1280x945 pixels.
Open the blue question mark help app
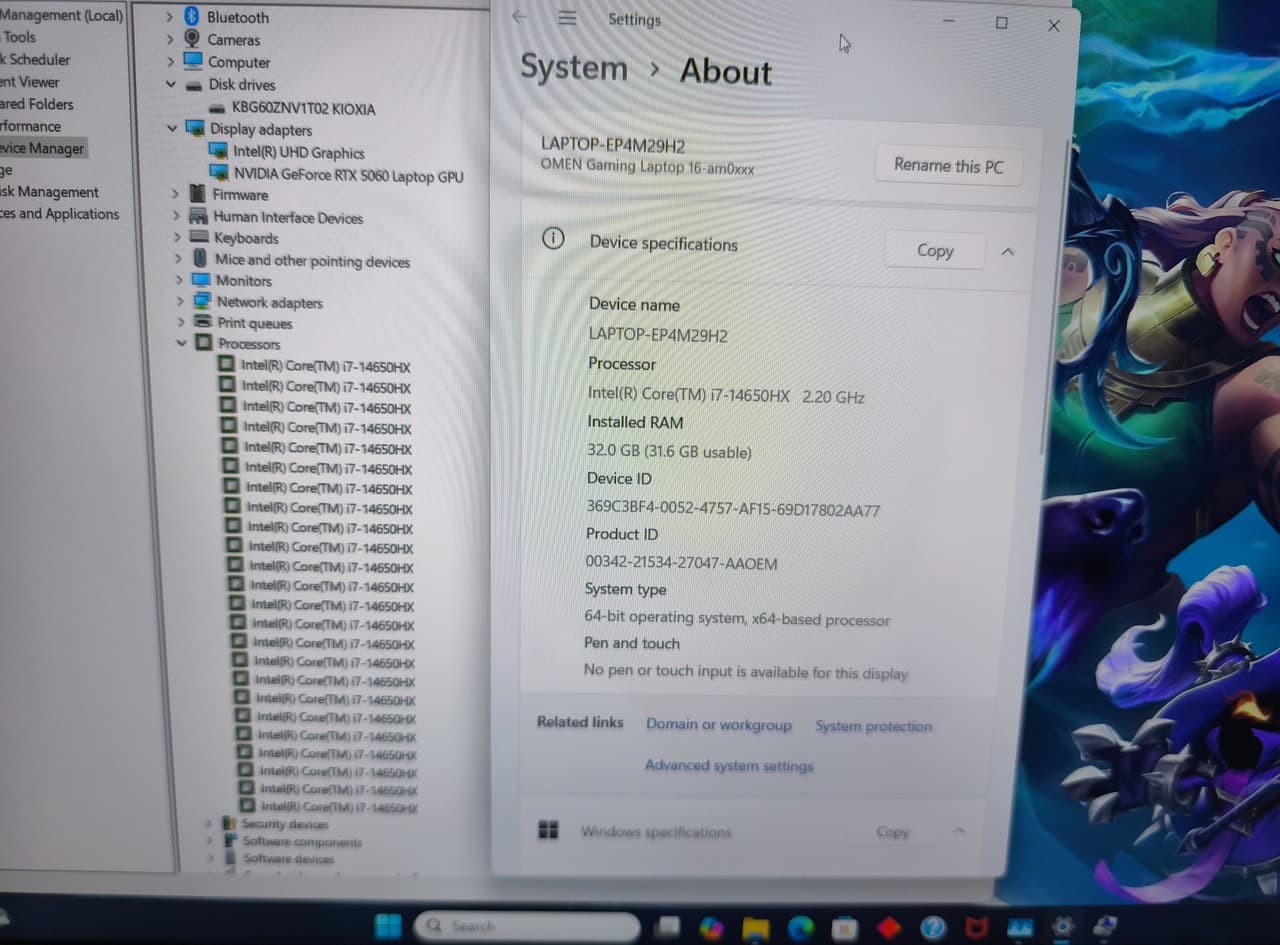(933, 928)
